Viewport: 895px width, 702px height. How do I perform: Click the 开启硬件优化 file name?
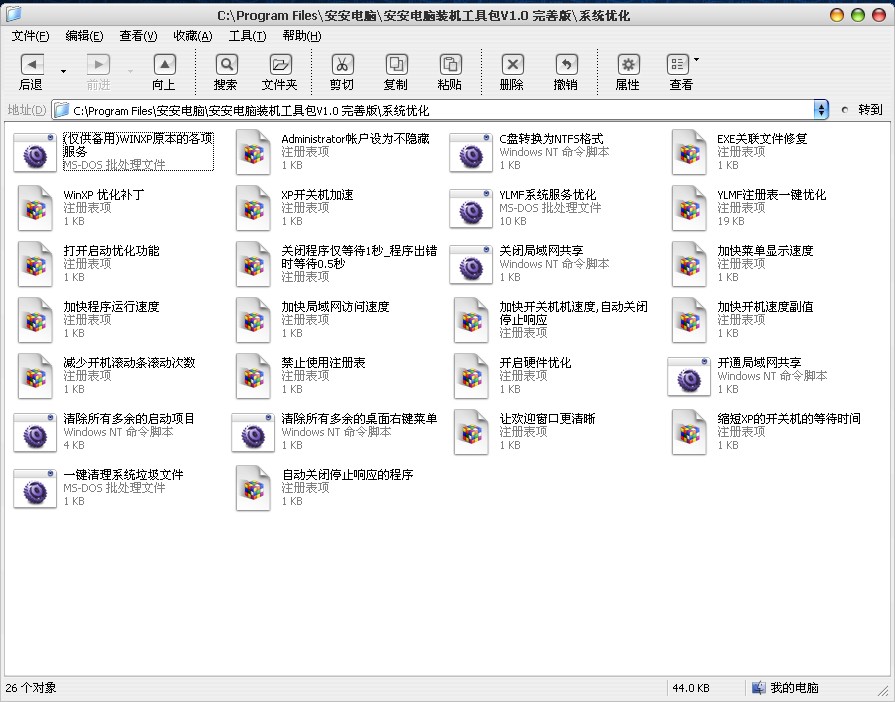tap(535, 362)
